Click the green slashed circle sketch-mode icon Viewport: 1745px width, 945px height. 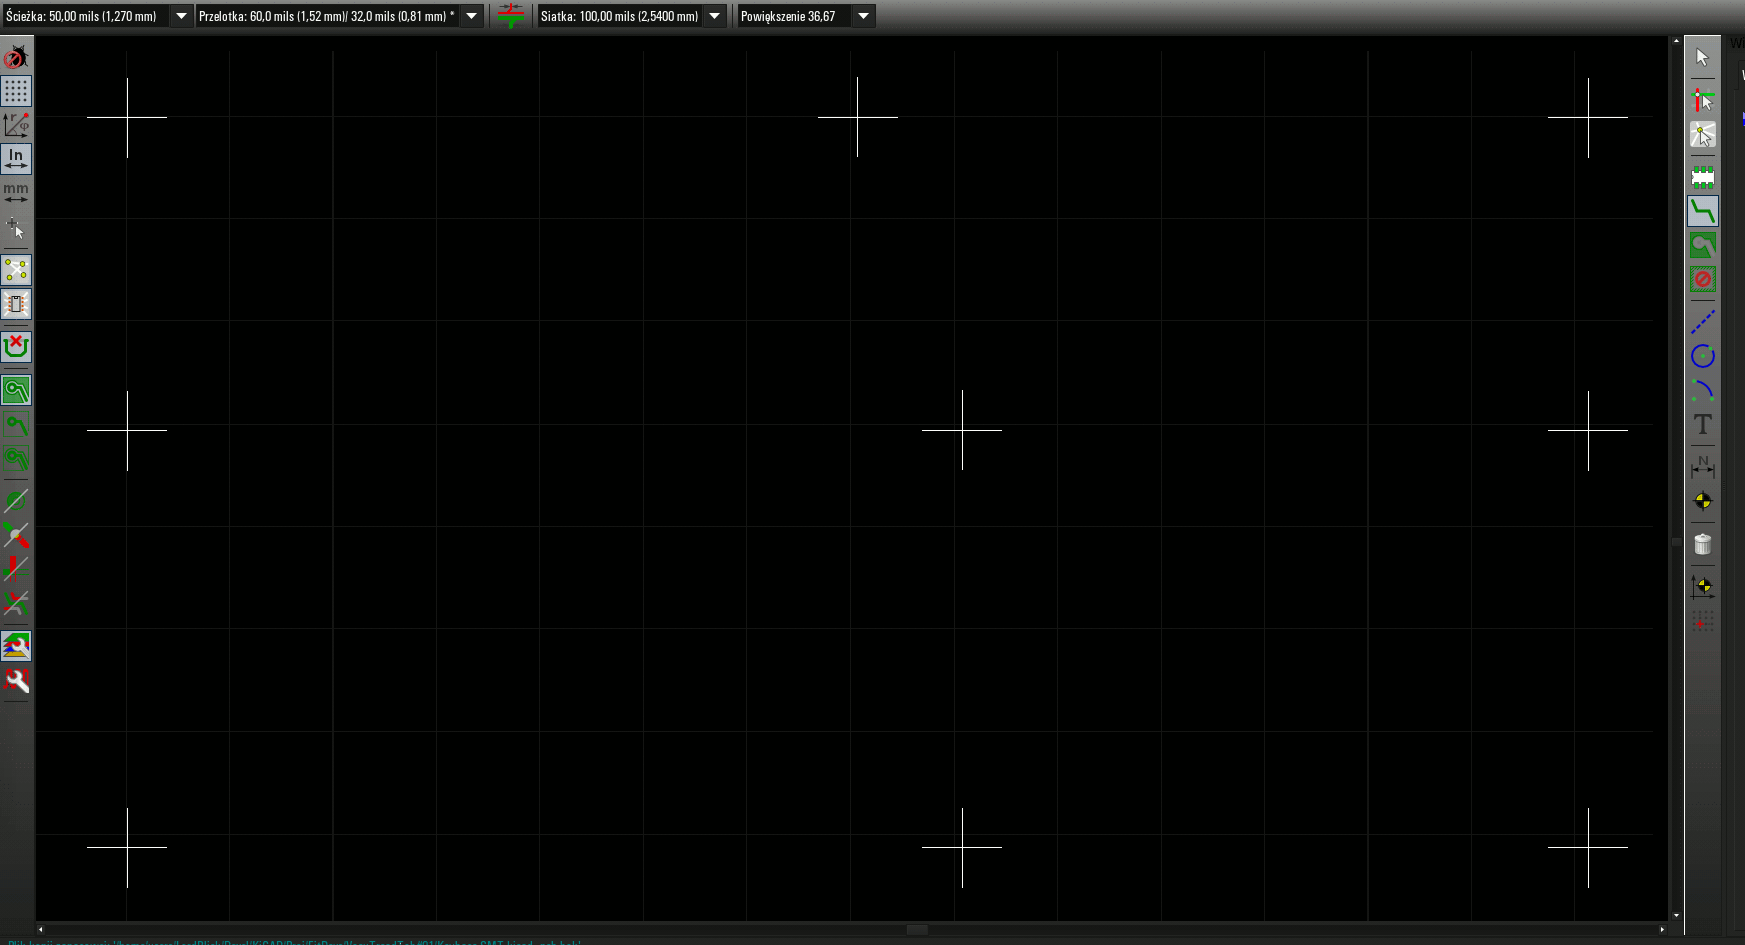point(16,500)
